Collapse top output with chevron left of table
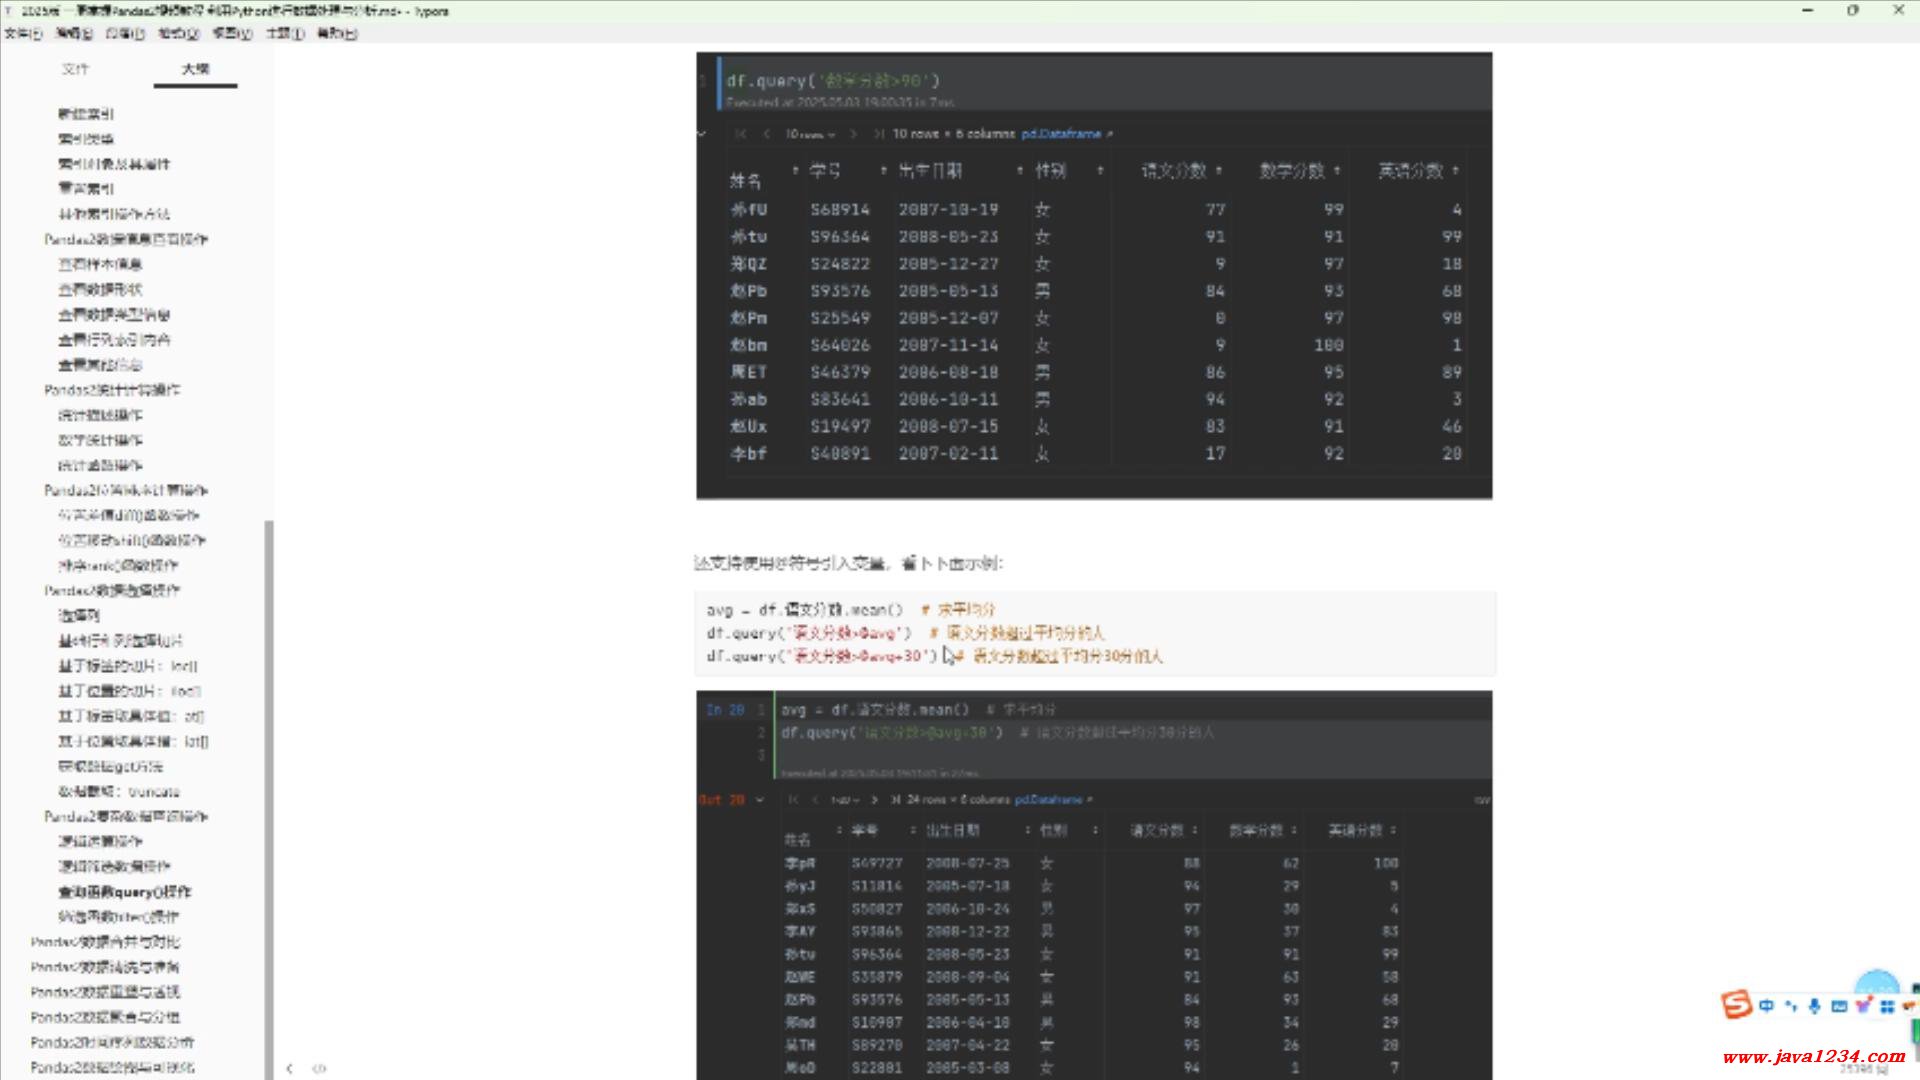Screen dimensions: 1920x1080 (702, 133)
